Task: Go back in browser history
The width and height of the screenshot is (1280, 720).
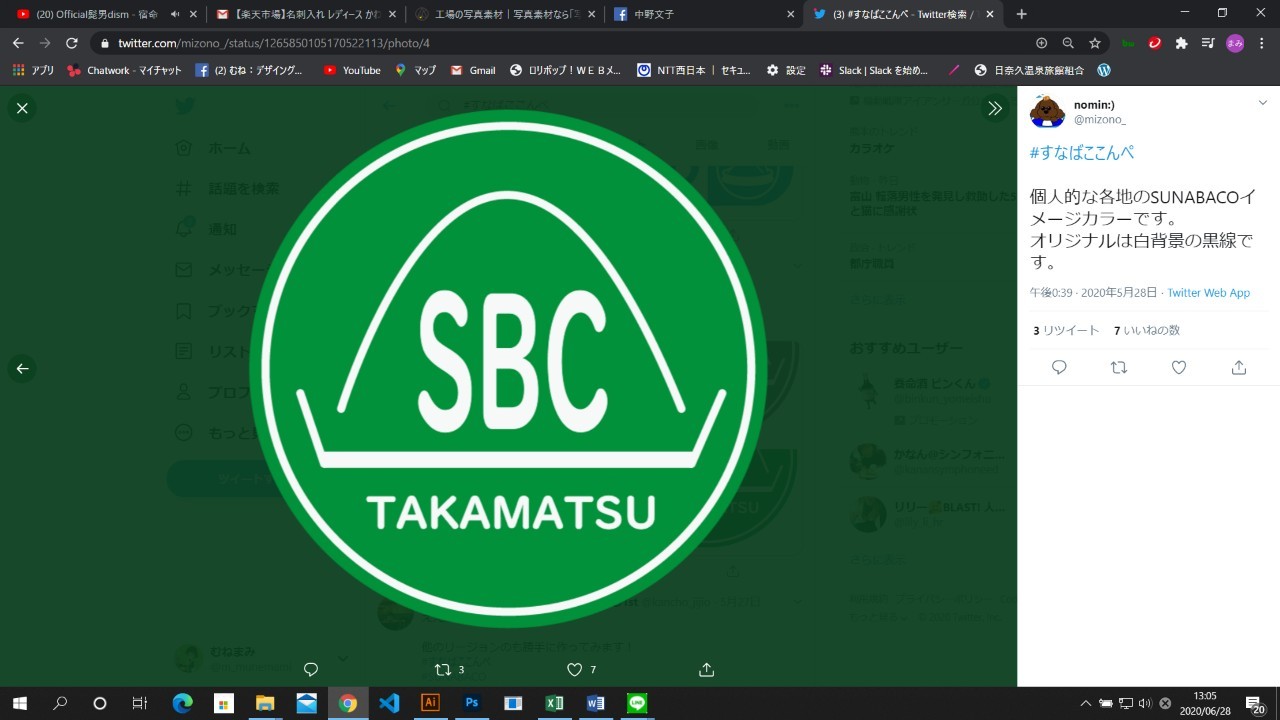Action: pyautogui.click(x=18, y=43)
